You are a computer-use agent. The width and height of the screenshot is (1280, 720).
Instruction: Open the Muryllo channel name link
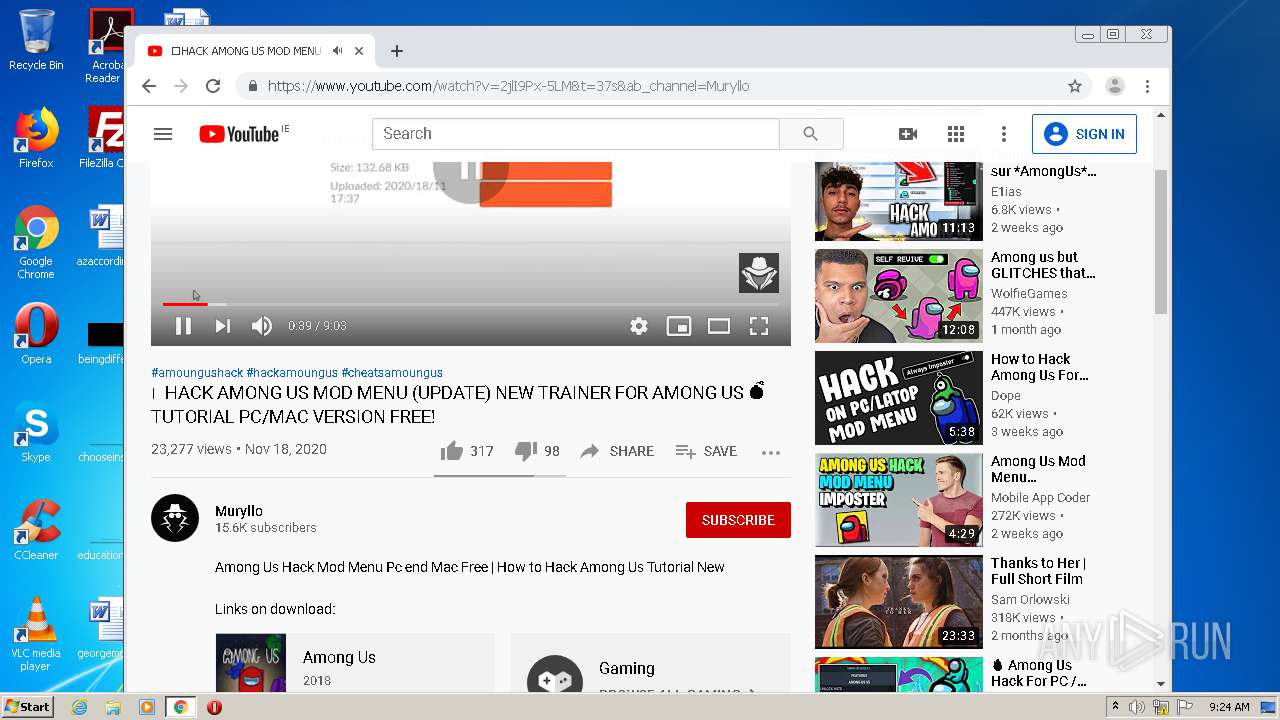(x=239, y=511)
